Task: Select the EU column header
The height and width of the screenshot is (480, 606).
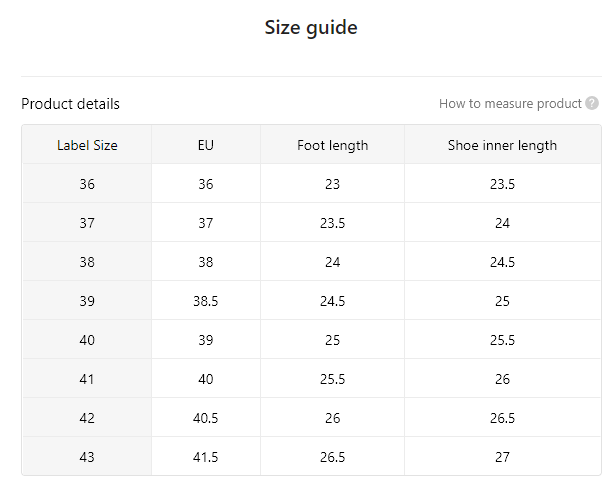Action: pyautogui.click(x=206, y=145)
